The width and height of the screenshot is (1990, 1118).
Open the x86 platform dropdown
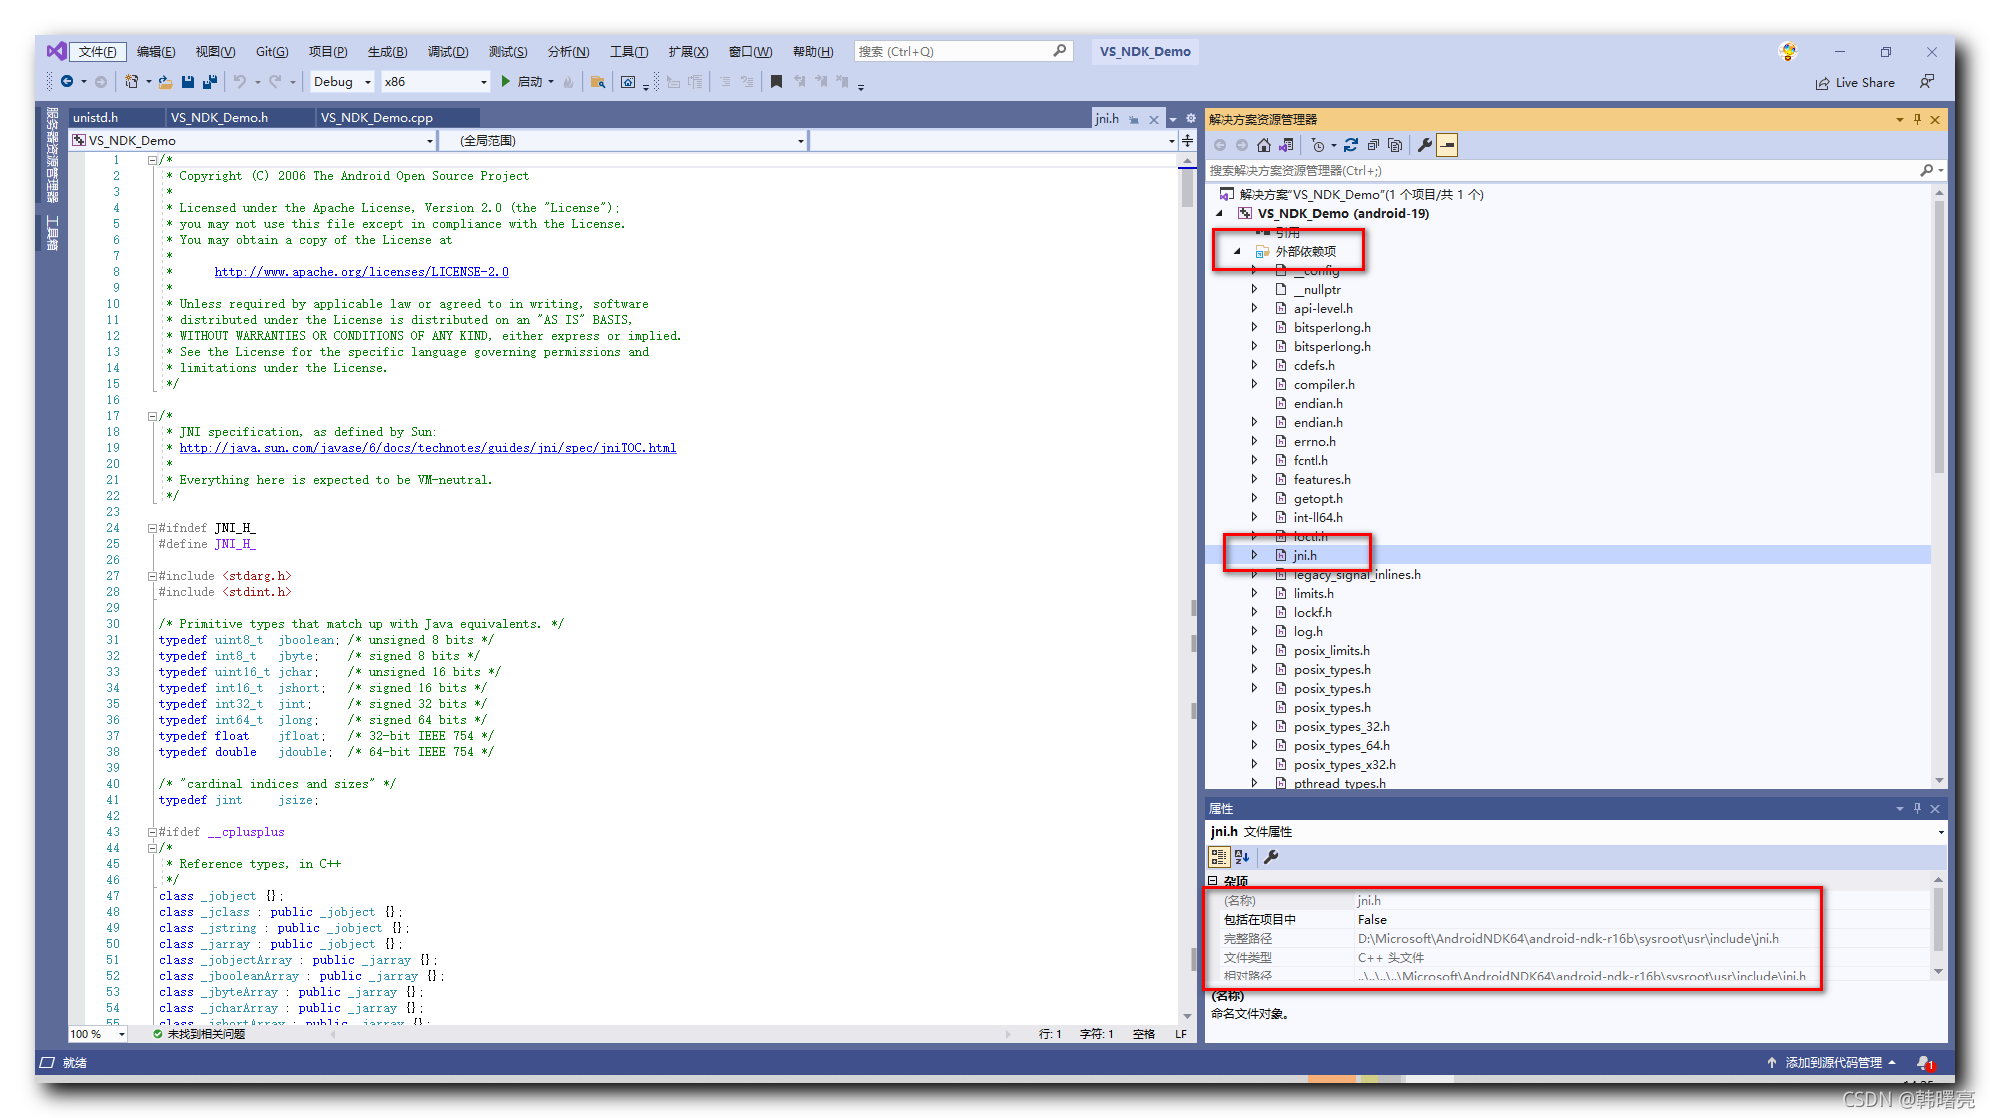click(484, 82)
